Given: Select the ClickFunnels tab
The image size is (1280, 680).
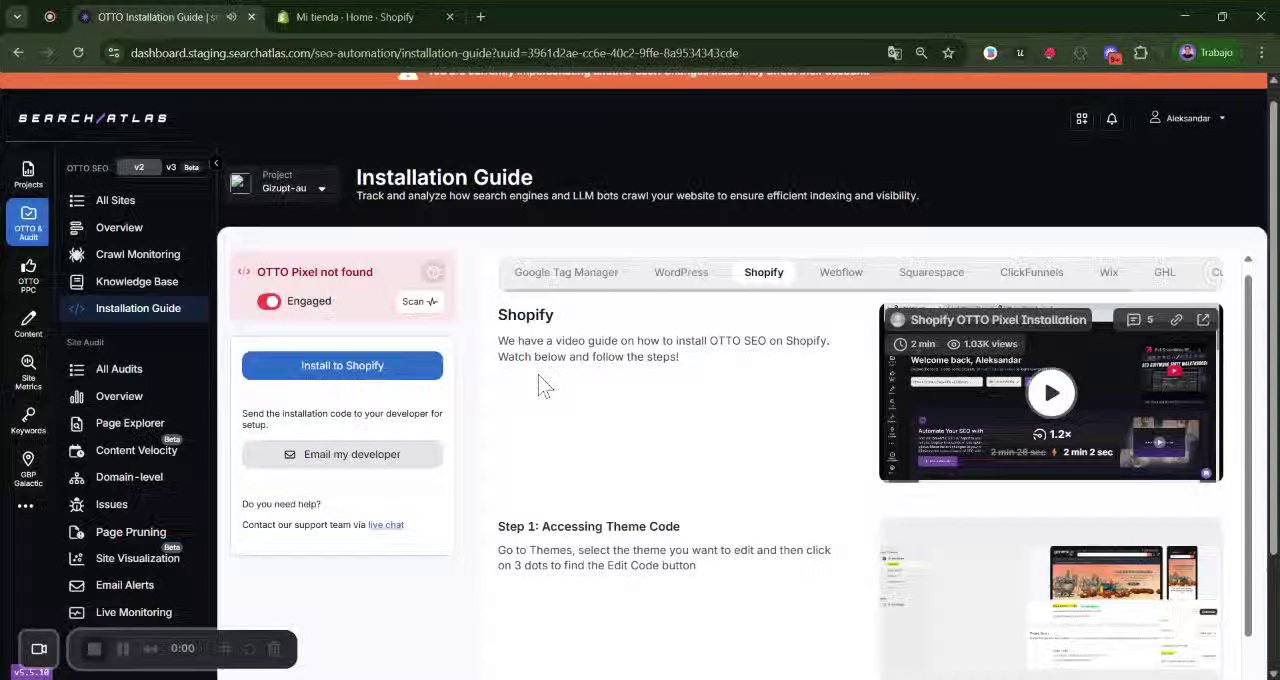Looking at the screenshot, I should (x=1031, y=272).
